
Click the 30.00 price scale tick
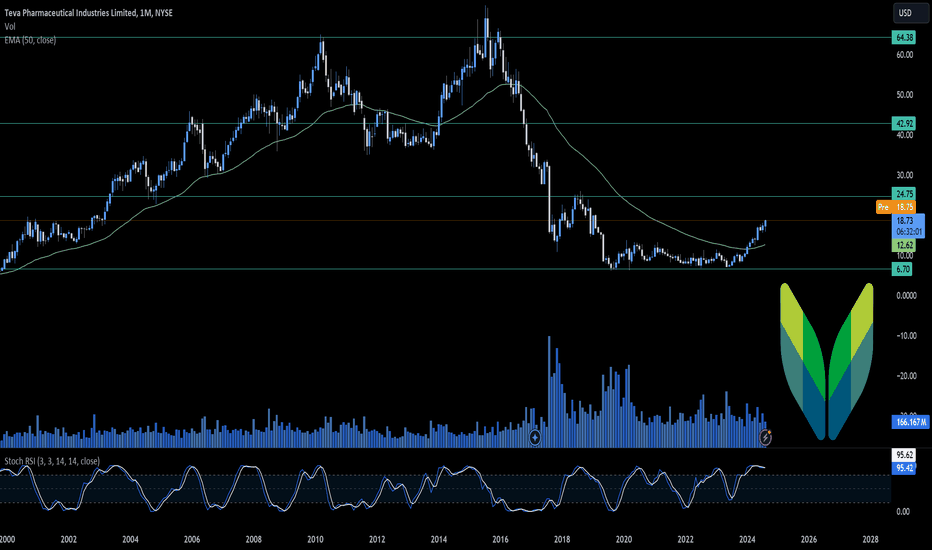(905, 175)
